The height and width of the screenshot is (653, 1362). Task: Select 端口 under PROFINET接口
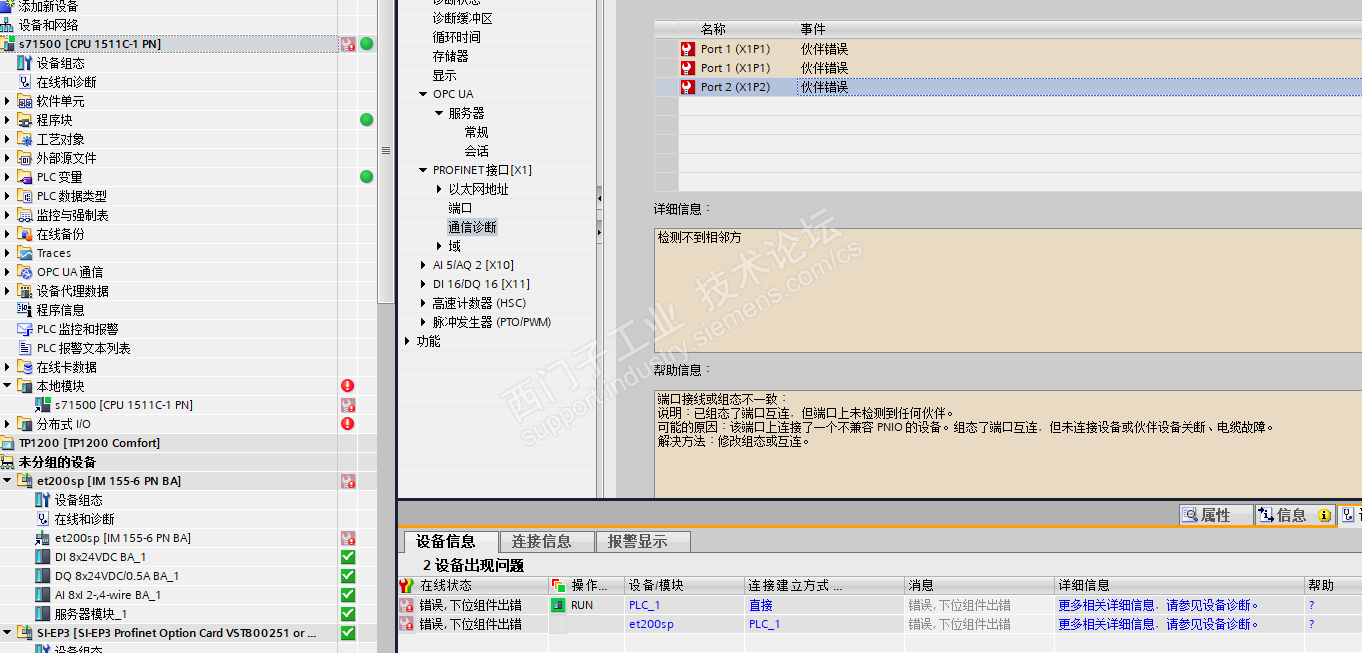click(x=460, y=208)
